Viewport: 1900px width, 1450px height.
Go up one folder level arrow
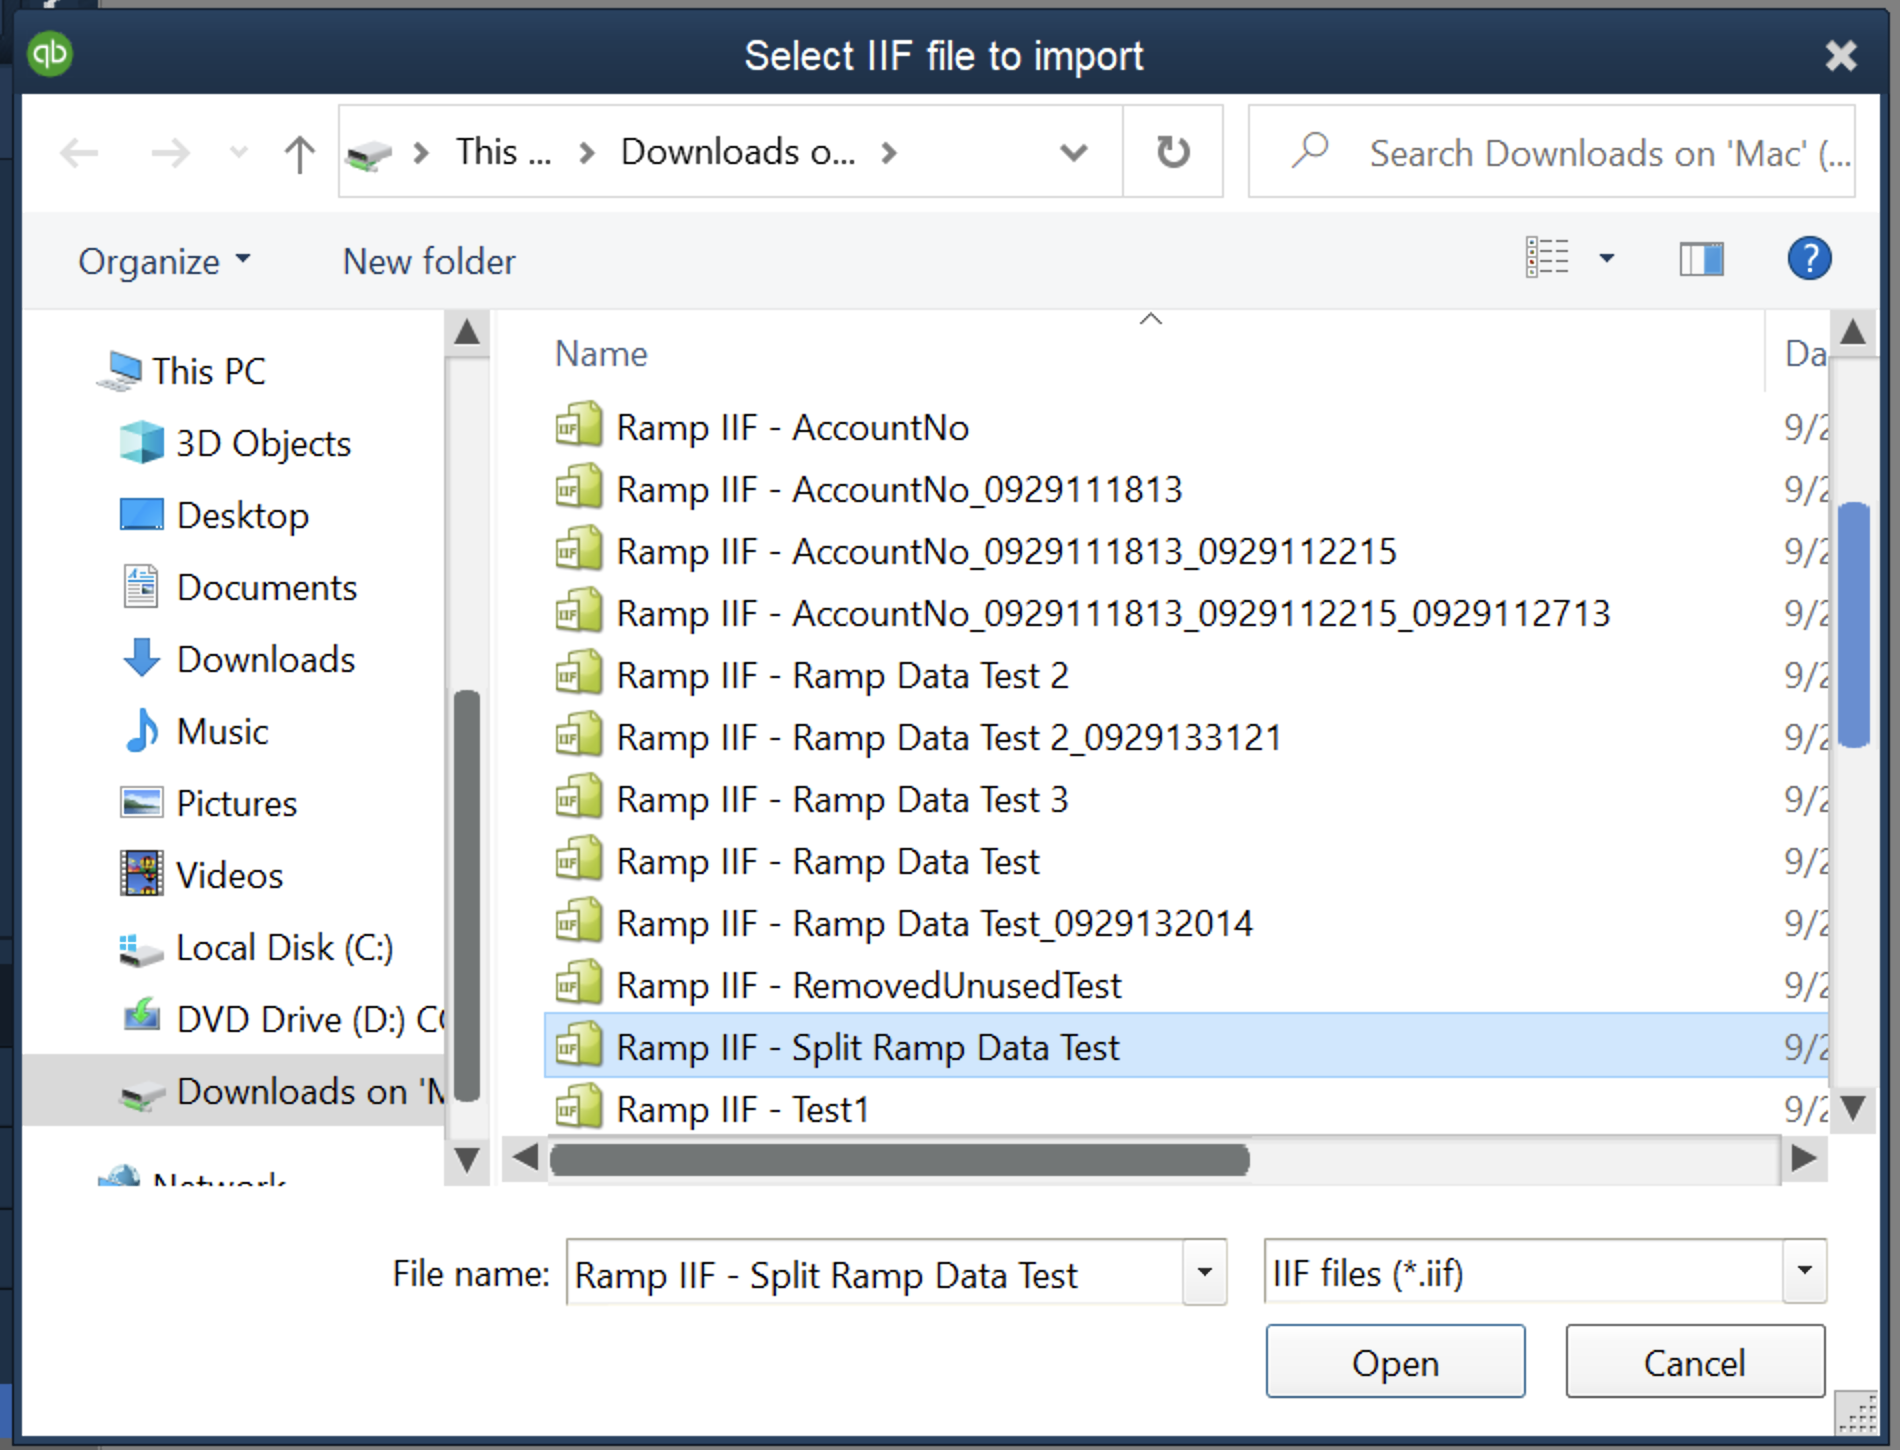click(299, 153)
